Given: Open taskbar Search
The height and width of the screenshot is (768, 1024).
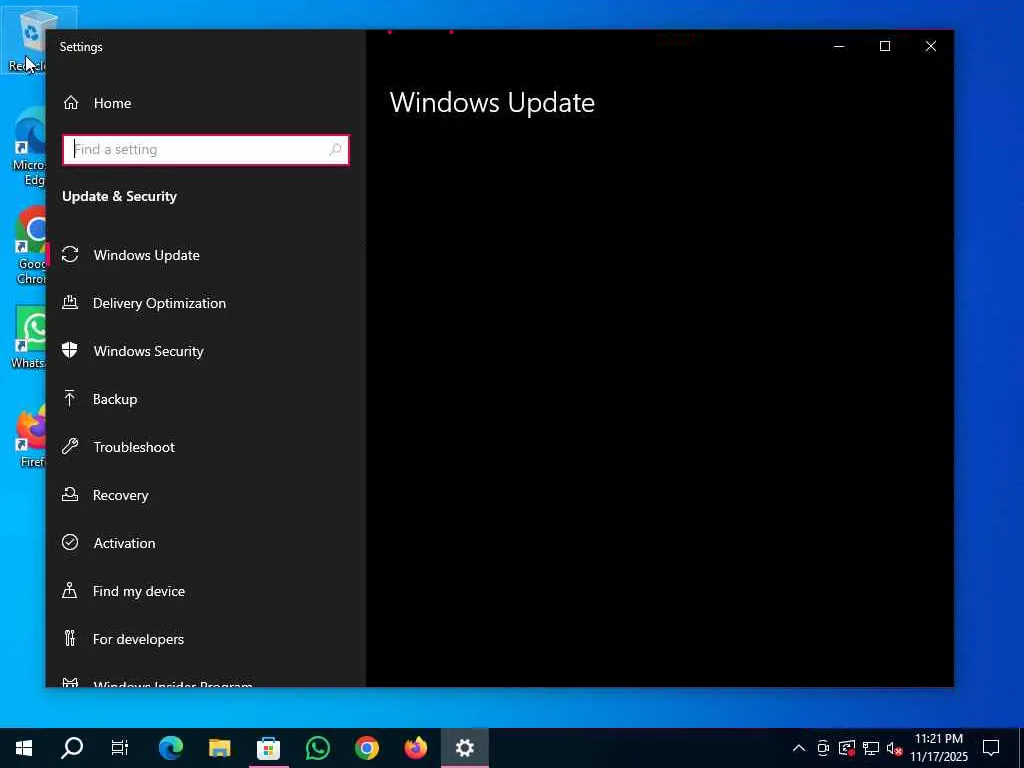Looking at the screenshot, I should point(72,748).
